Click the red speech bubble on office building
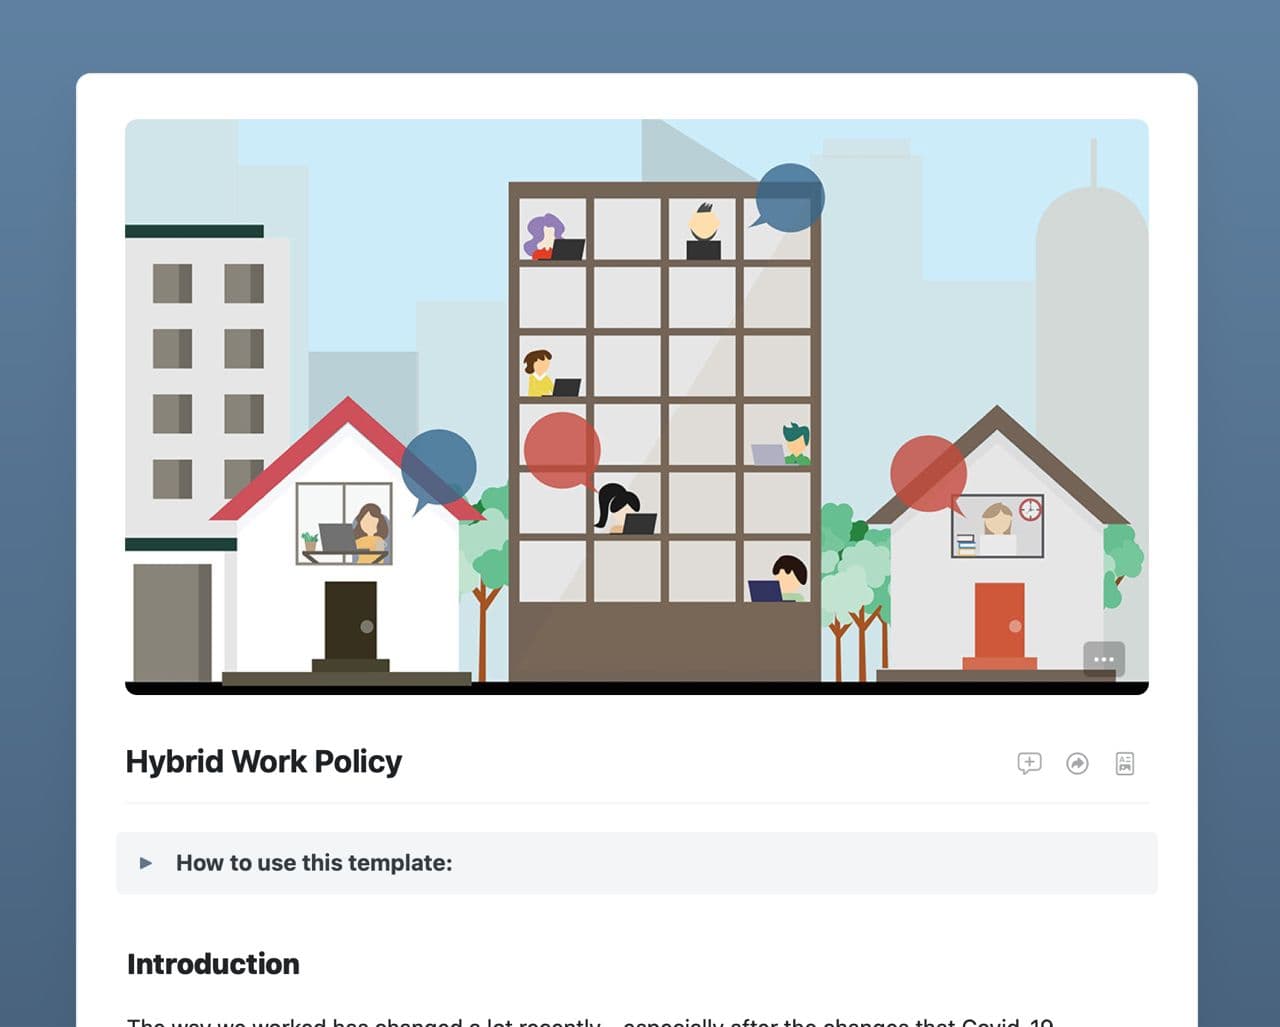1280x1027 pixels. coord(562,450)
